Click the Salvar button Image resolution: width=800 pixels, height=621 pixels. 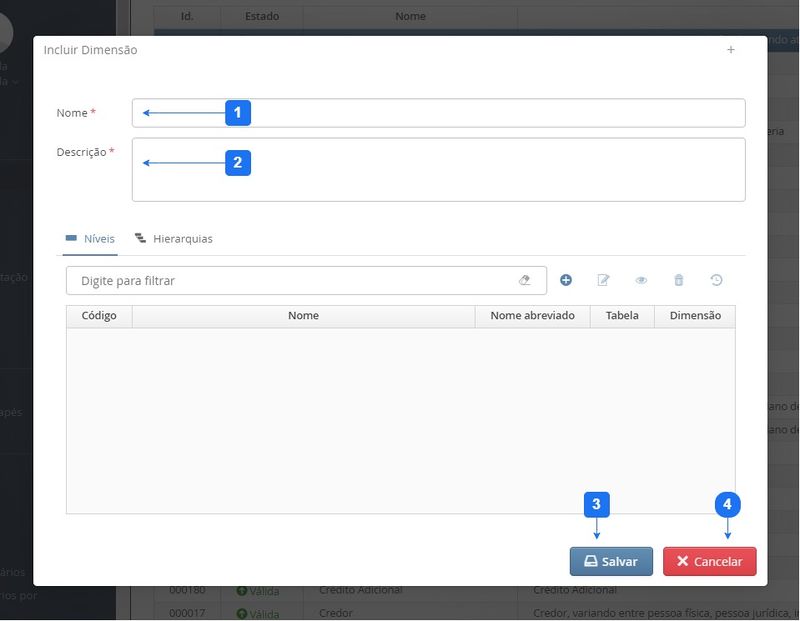click(x=611, y=561)
